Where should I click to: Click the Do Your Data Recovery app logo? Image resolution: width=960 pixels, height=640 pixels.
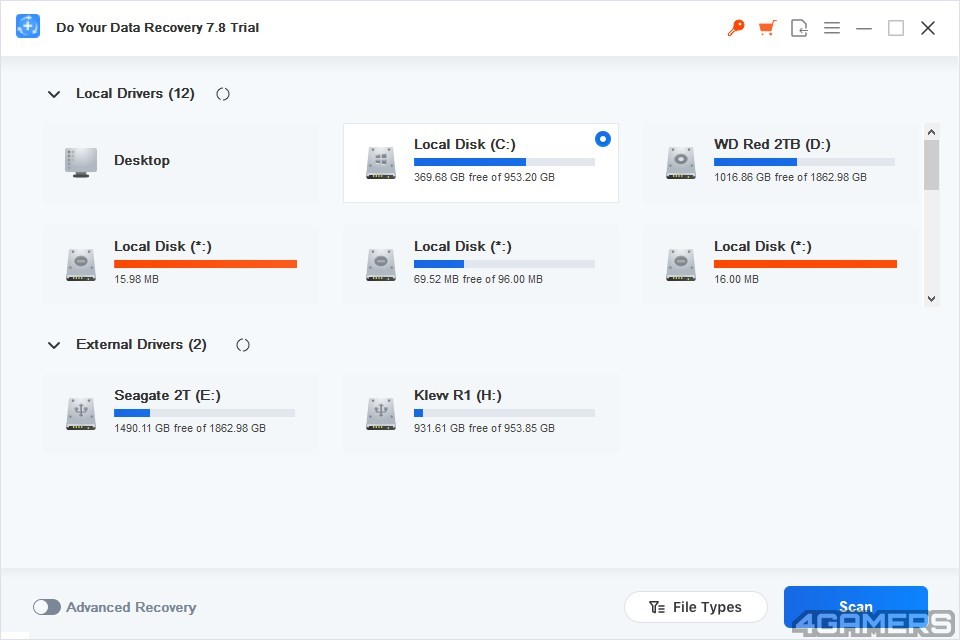pos(28,27)
